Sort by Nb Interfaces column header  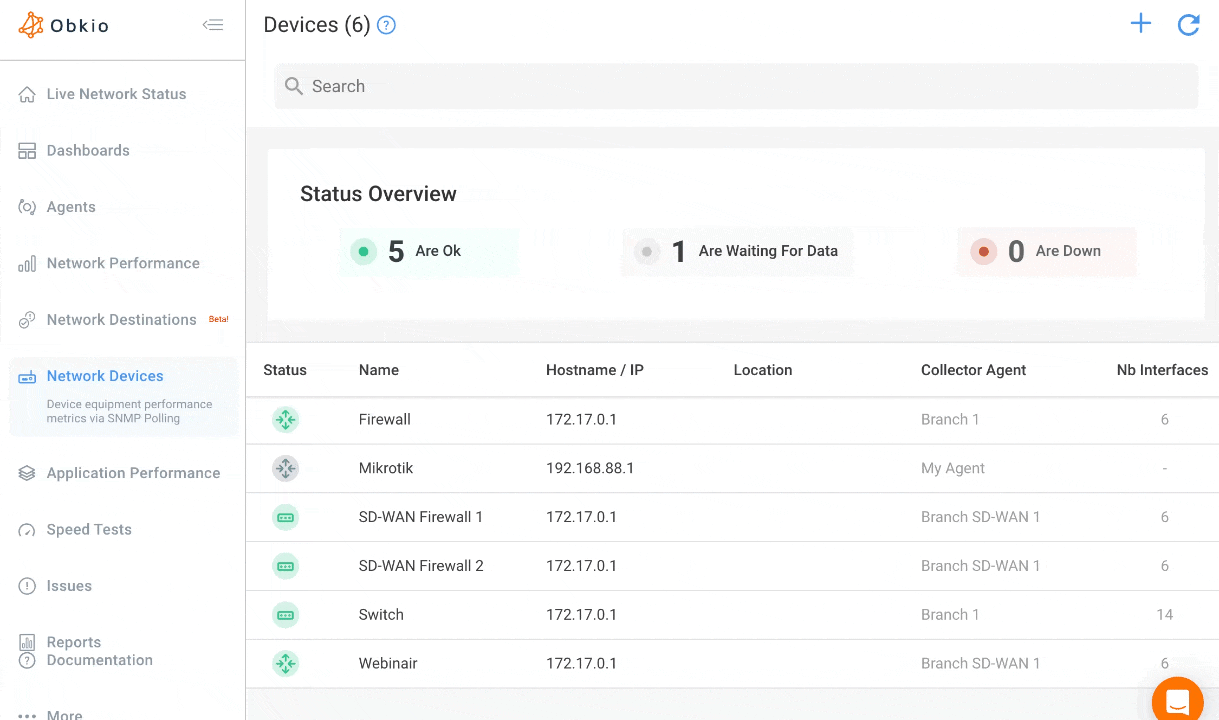(x=1162, y=370)
